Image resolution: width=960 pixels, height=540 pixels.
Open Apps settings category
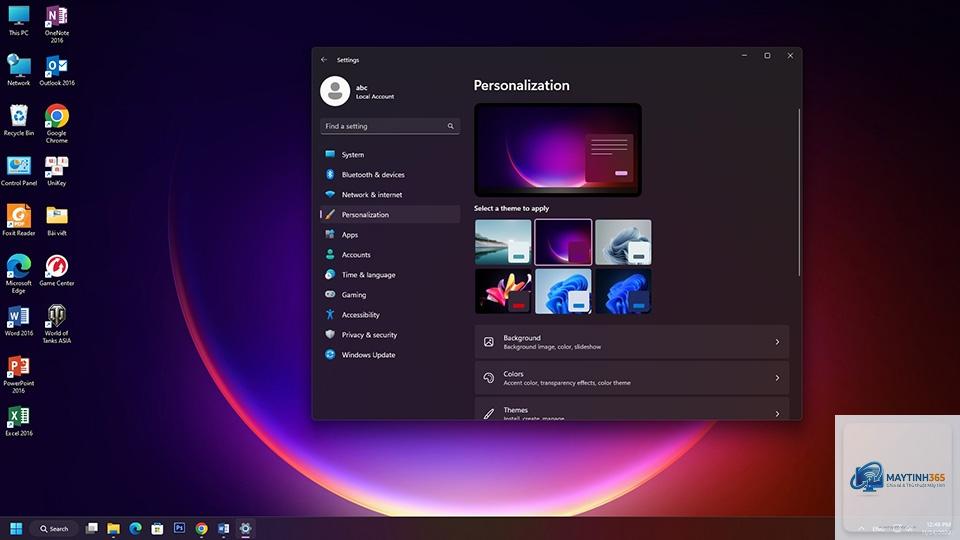pyautogui.click(x=389, y=234)
